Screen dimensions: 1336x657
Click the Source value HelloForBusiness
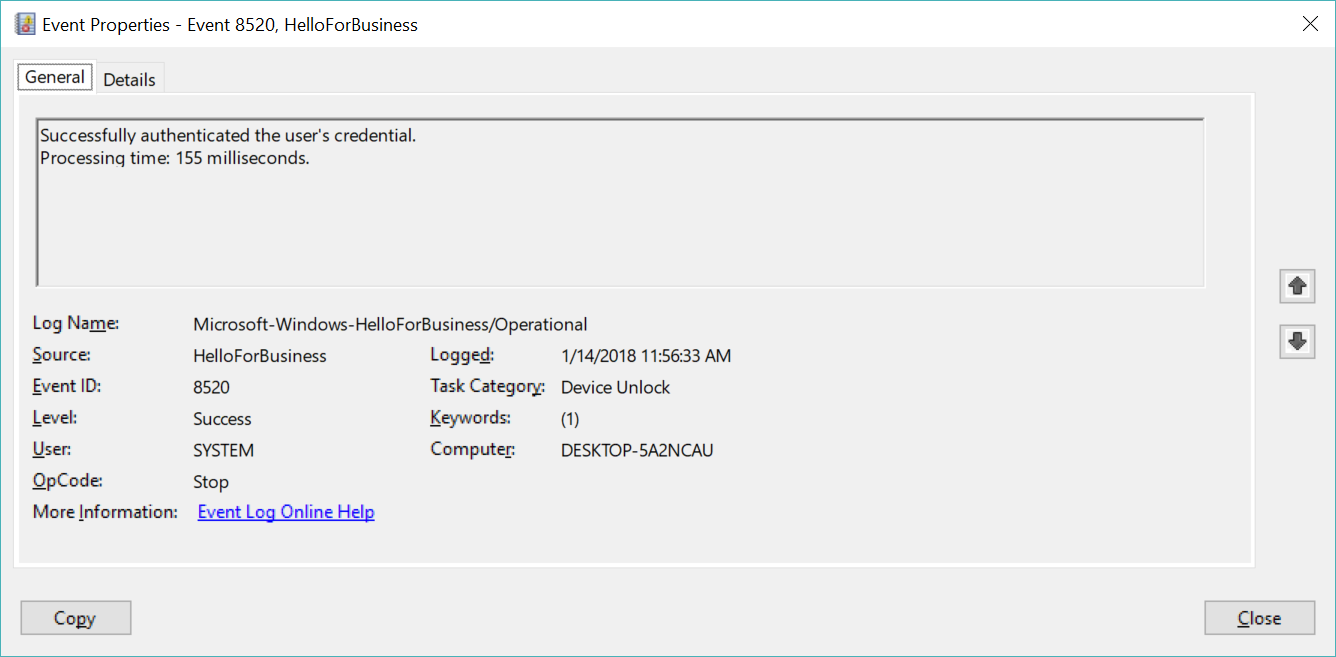pos(260,356)
